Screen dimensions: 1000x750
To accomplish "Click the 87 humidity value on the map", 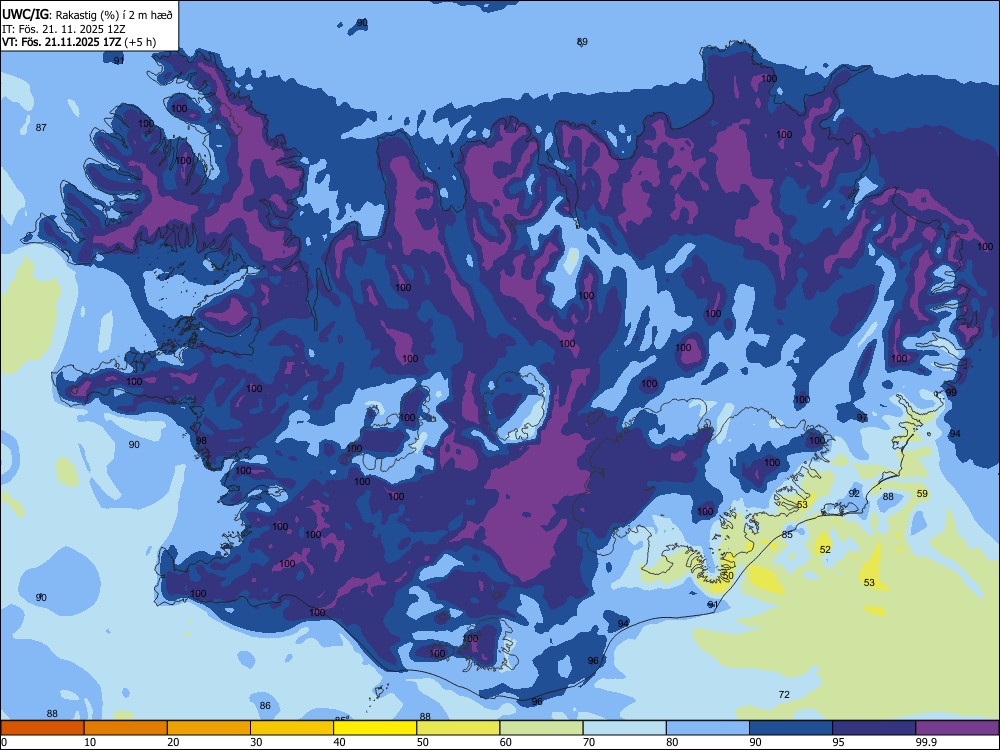I will pyautogui.click(x=41, y=128).
